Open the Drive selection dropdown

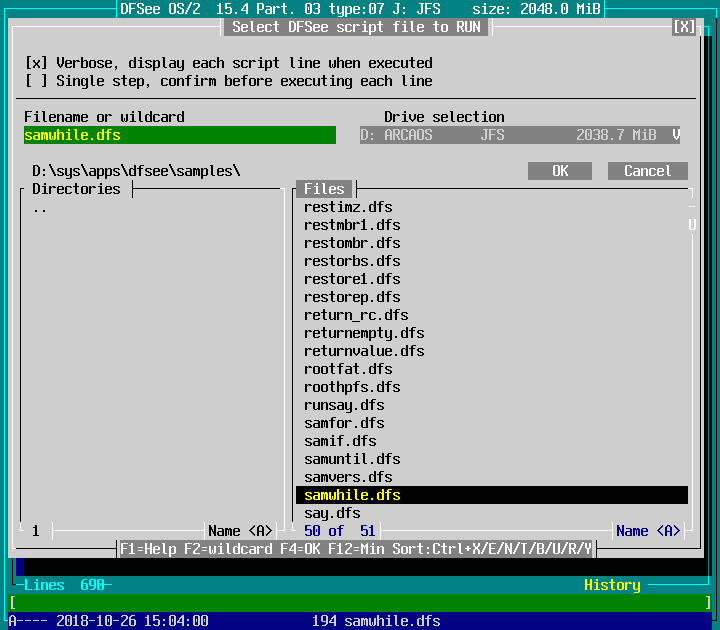pyautogui.click(x=520, y=135)
